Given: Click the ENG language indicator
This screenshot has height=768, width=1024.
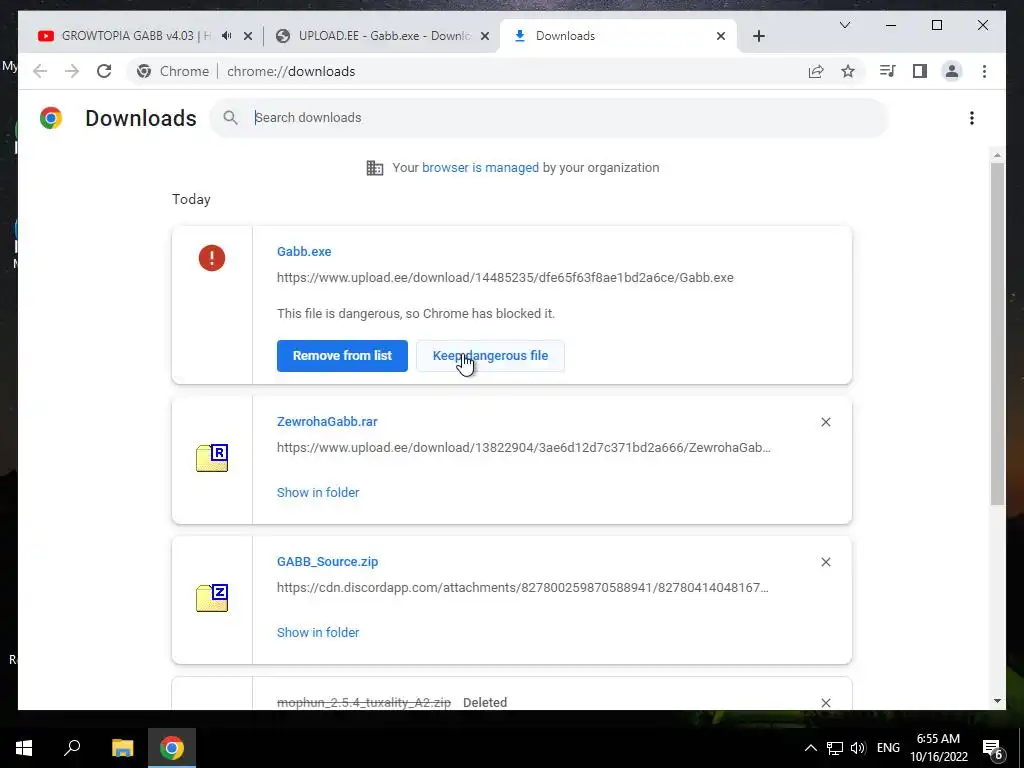Looking at the screenshot, I should tap(888, 748).
